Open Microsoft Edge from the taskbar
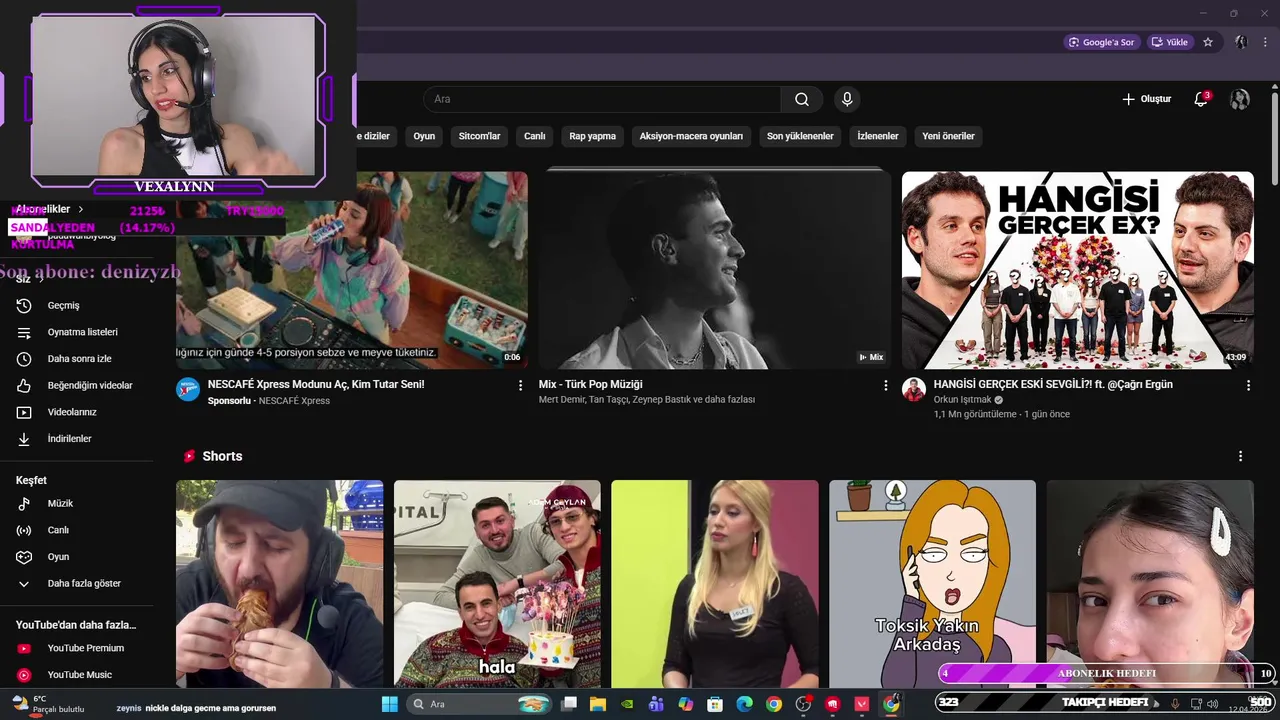The height and width of the screenshot is (720, 1280). (744, 704)
